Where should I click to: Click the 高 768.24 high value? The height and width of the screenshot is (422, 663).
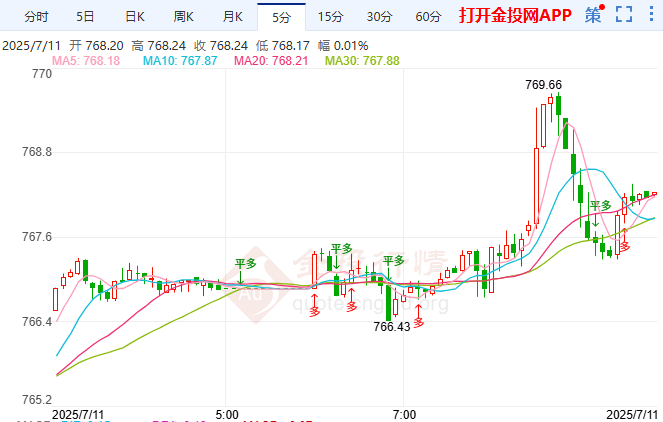[159, 46]
